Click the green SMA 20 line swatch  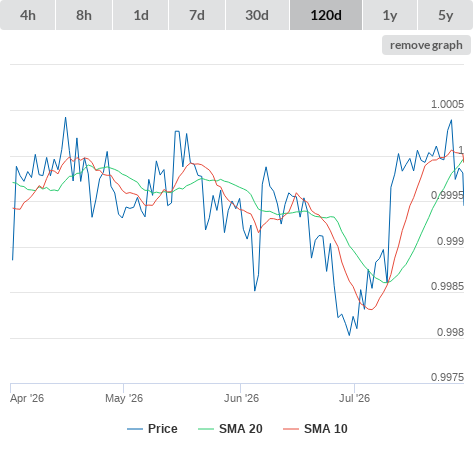point(206,429)
